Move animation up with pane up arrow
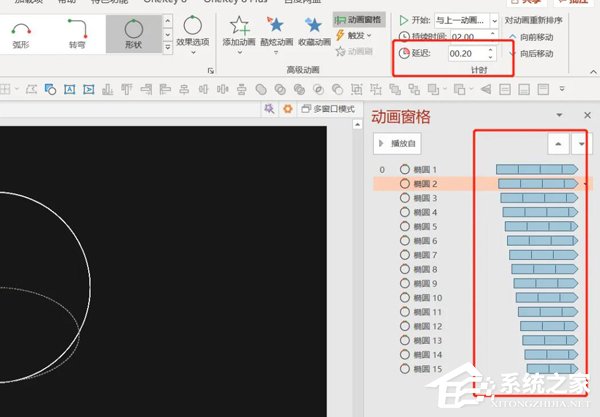 pos(558,144)
